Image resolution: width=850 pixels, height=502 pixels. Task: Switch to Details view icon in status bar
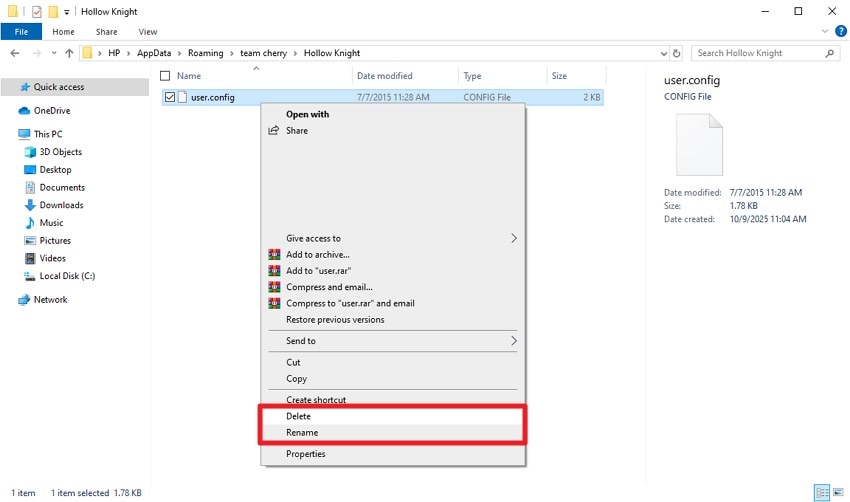click(x=822, y=493)
